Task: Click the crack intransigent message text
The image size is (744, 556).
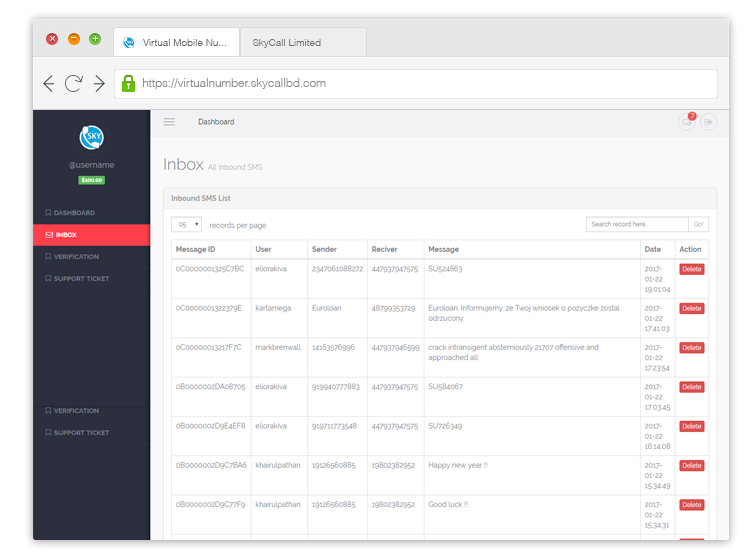Action: (513, 352)
